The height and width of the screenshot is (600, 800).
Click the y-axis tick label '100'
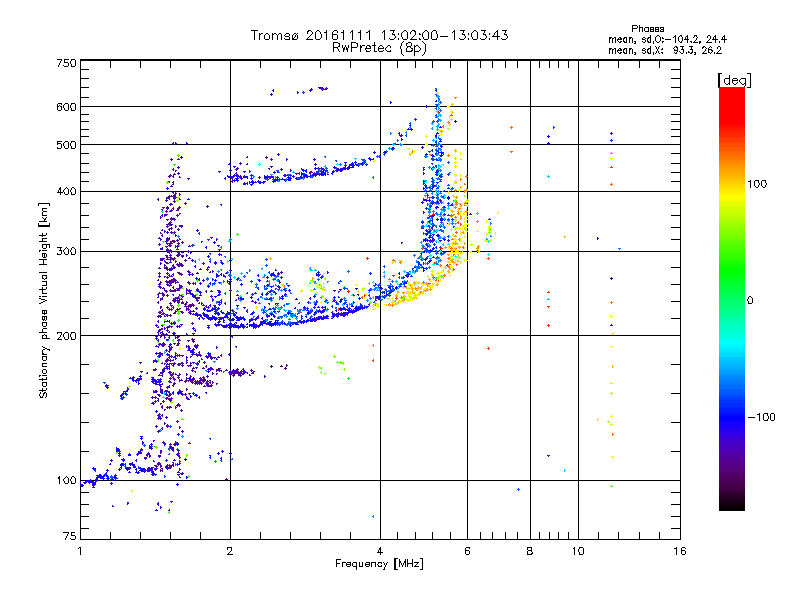(x=66, y=481)
